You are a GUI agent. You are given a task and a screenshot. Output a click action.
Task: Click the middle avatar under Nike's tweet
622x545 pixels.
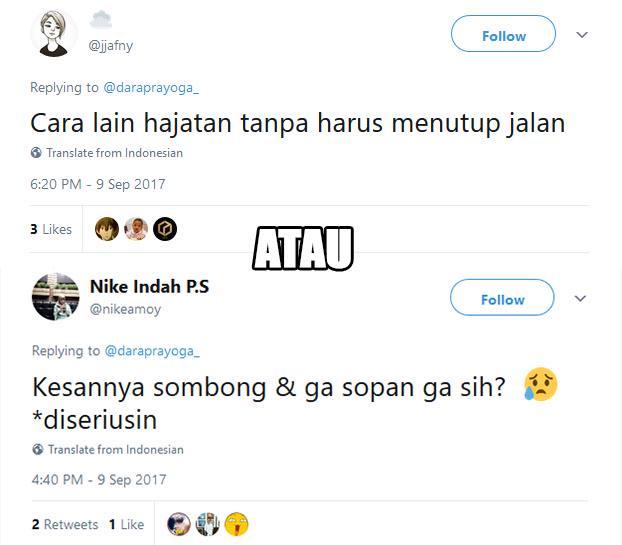pos(207,524)
